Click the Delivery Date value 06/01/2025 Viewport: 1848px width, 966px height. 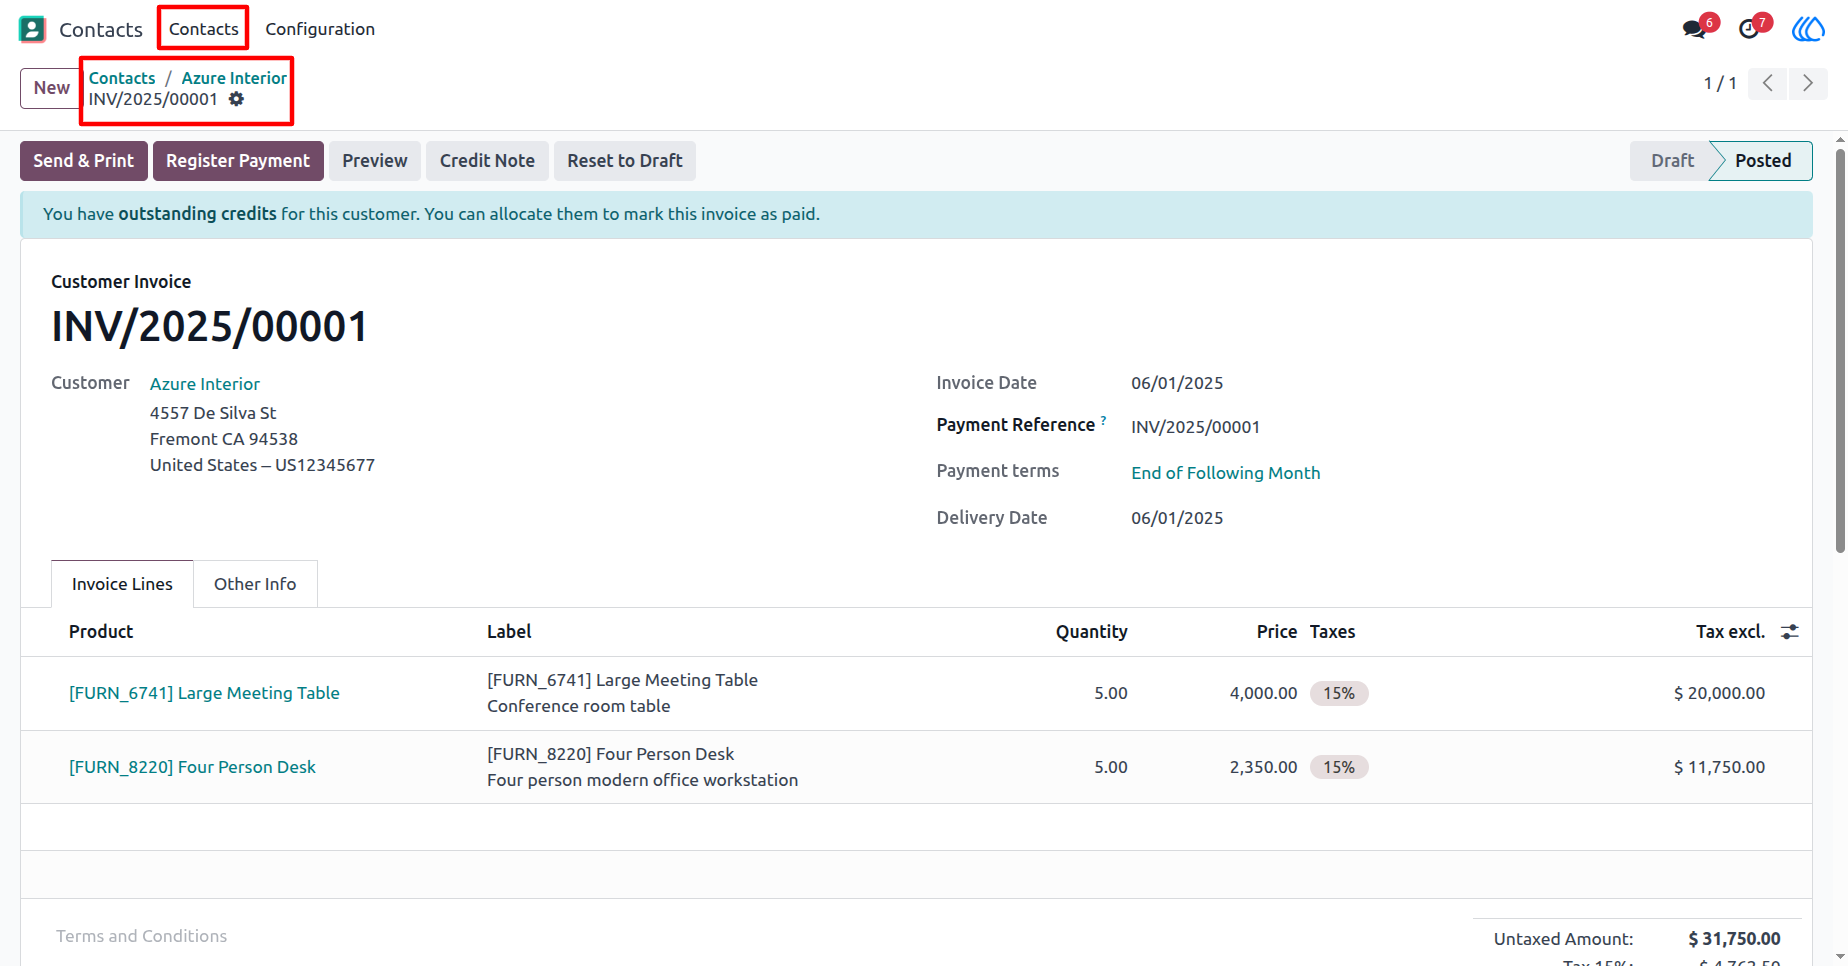1177,518
